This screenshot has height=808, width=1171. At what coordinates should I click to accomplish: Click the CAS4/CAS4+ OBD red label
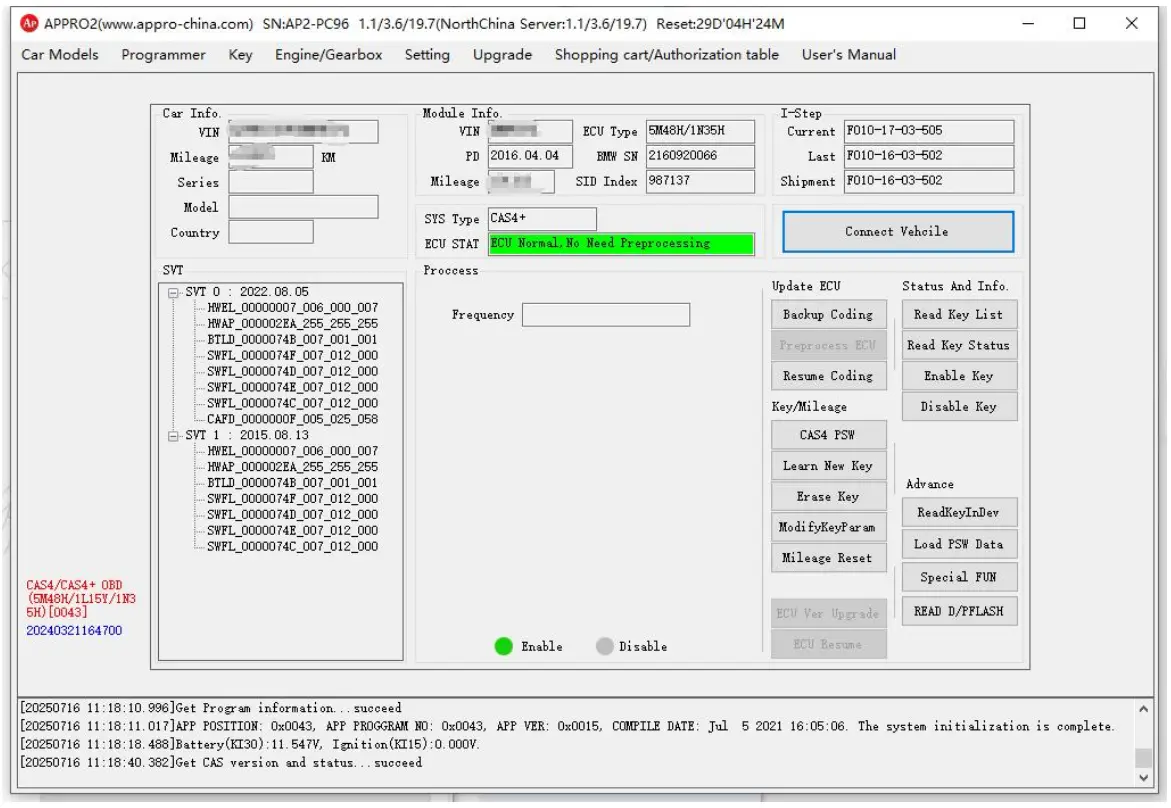pyautogui.click(x=81, y=598)
